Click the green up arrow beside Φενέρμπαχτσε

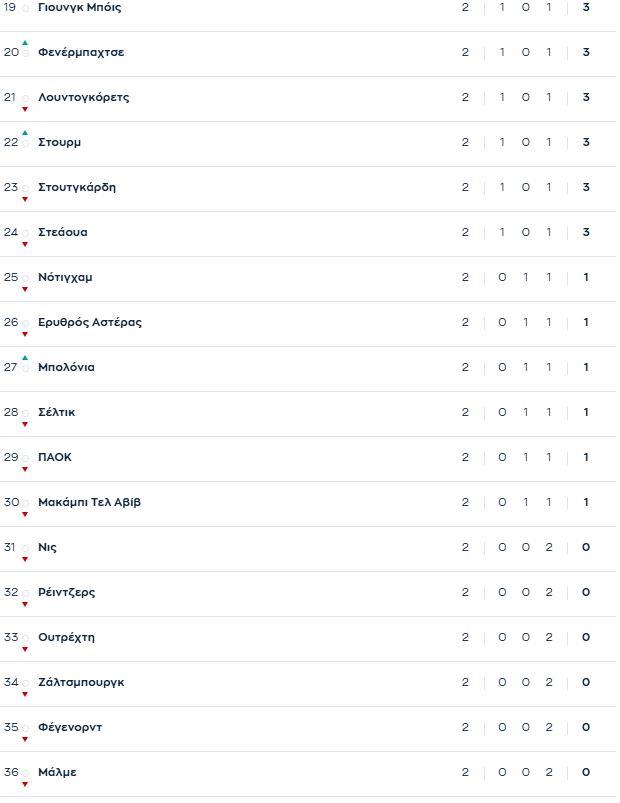[25, 43]
